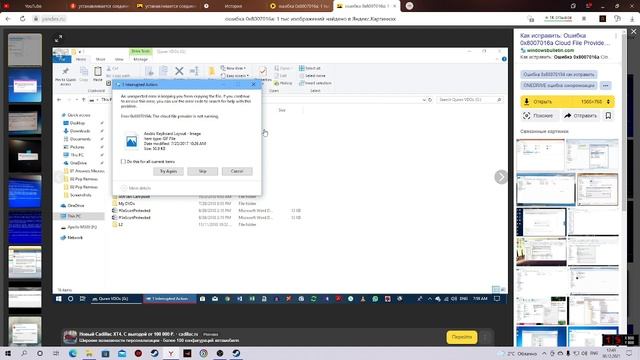Click the ONEDRIVE ошибка синхронизации tag
This screenshot has width=640, height=360.
click(559, 86)
